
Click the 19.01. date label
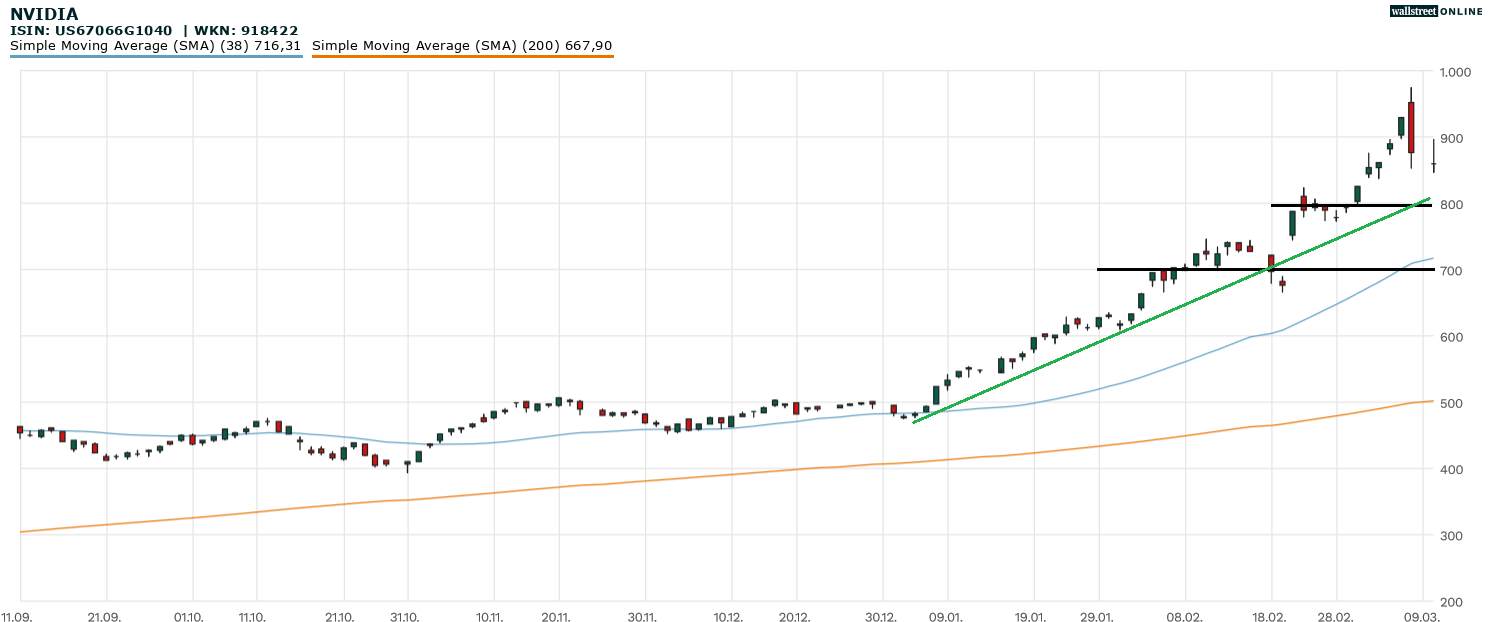[1031, 617]
